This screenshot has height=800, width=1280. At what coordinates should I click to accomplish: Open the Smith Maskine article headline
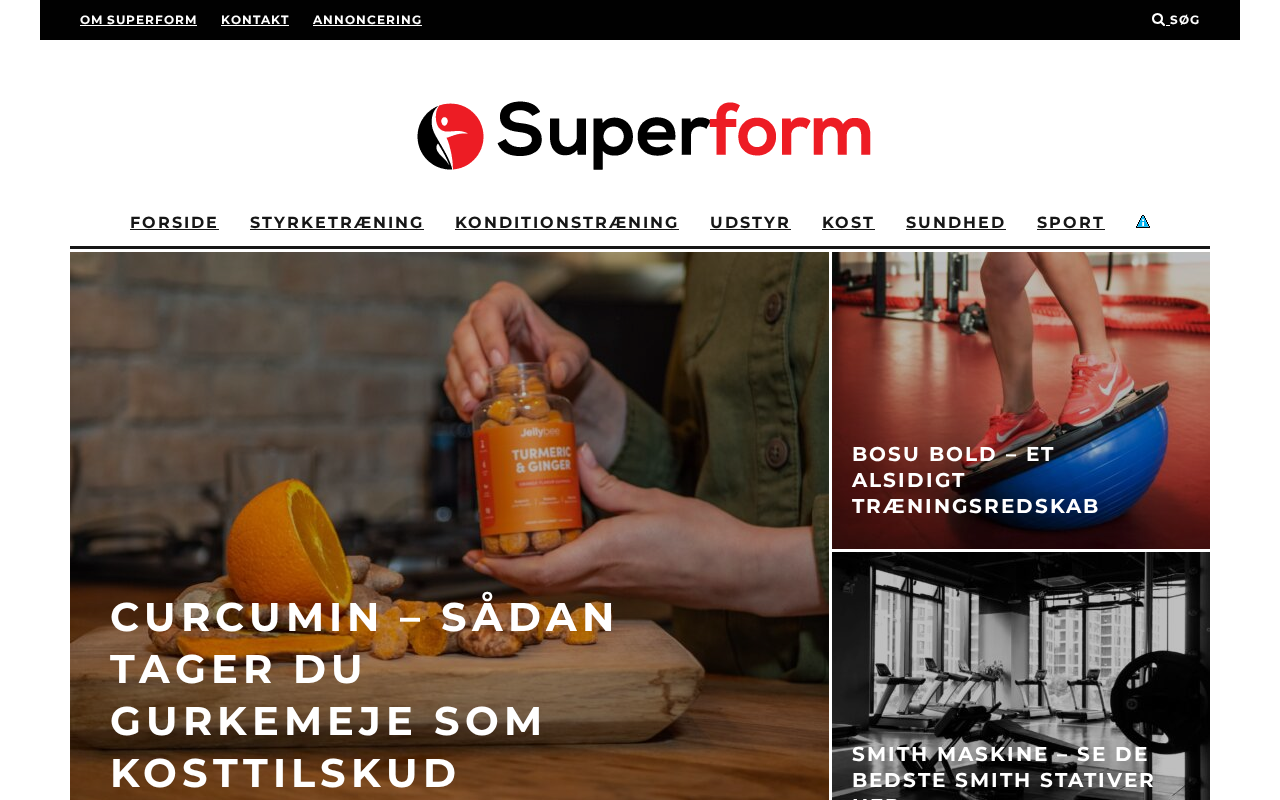(1003, 770)
